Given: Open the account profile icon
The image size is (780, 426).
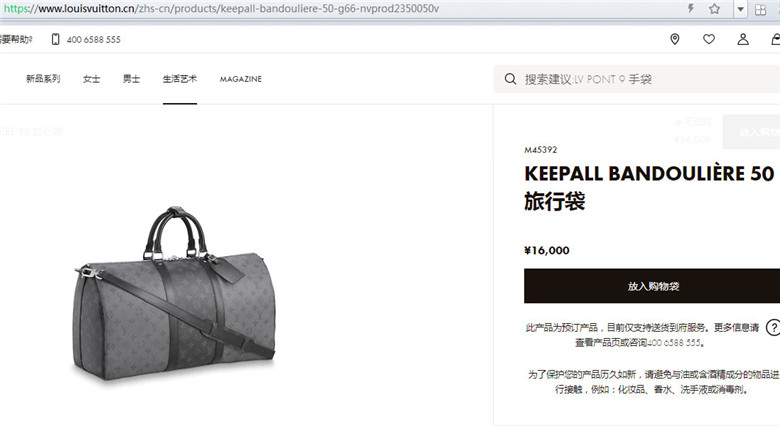Looking at the screenshot, I should [x=743, y=39].
